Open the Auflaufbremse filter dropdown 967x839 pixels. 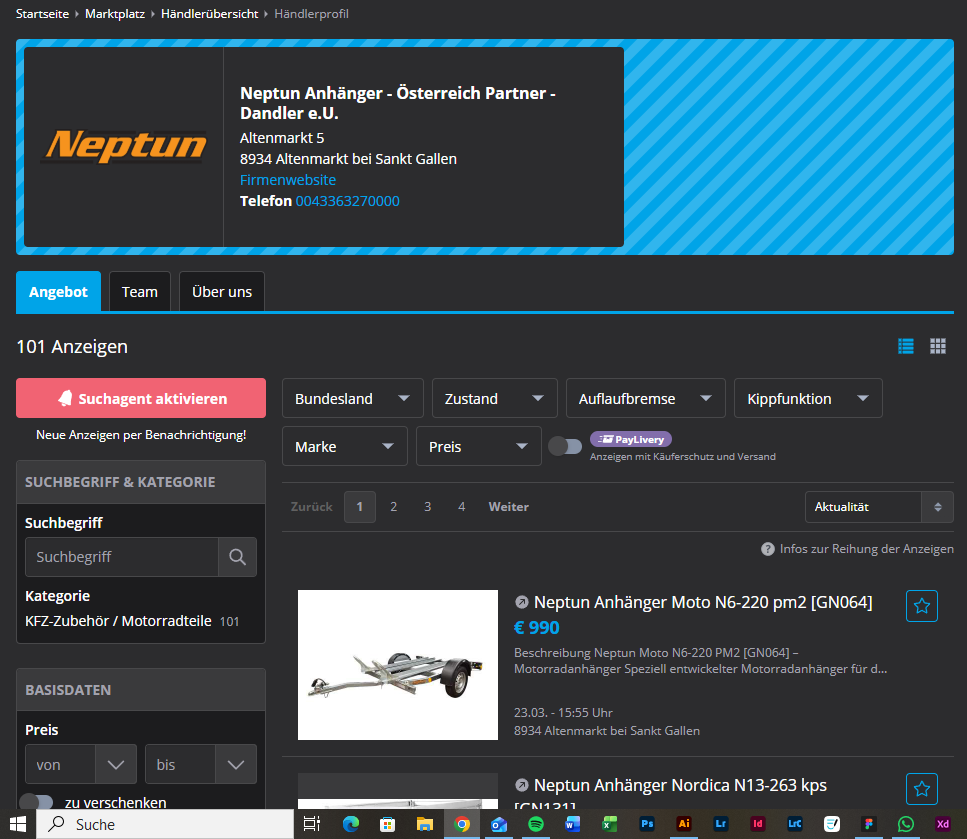coord(644,398)
